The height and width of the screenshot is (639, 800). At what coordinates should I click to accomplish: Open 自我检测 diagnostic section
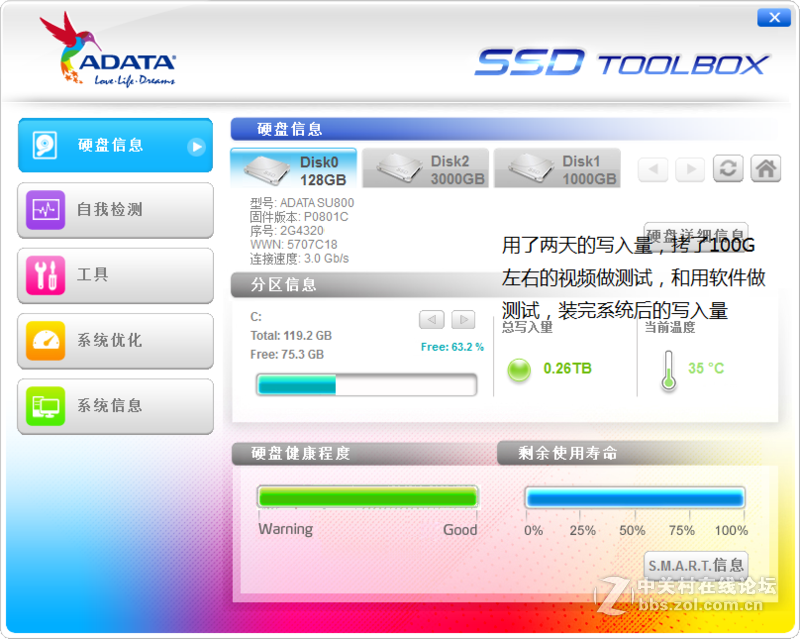coord(115,210)
